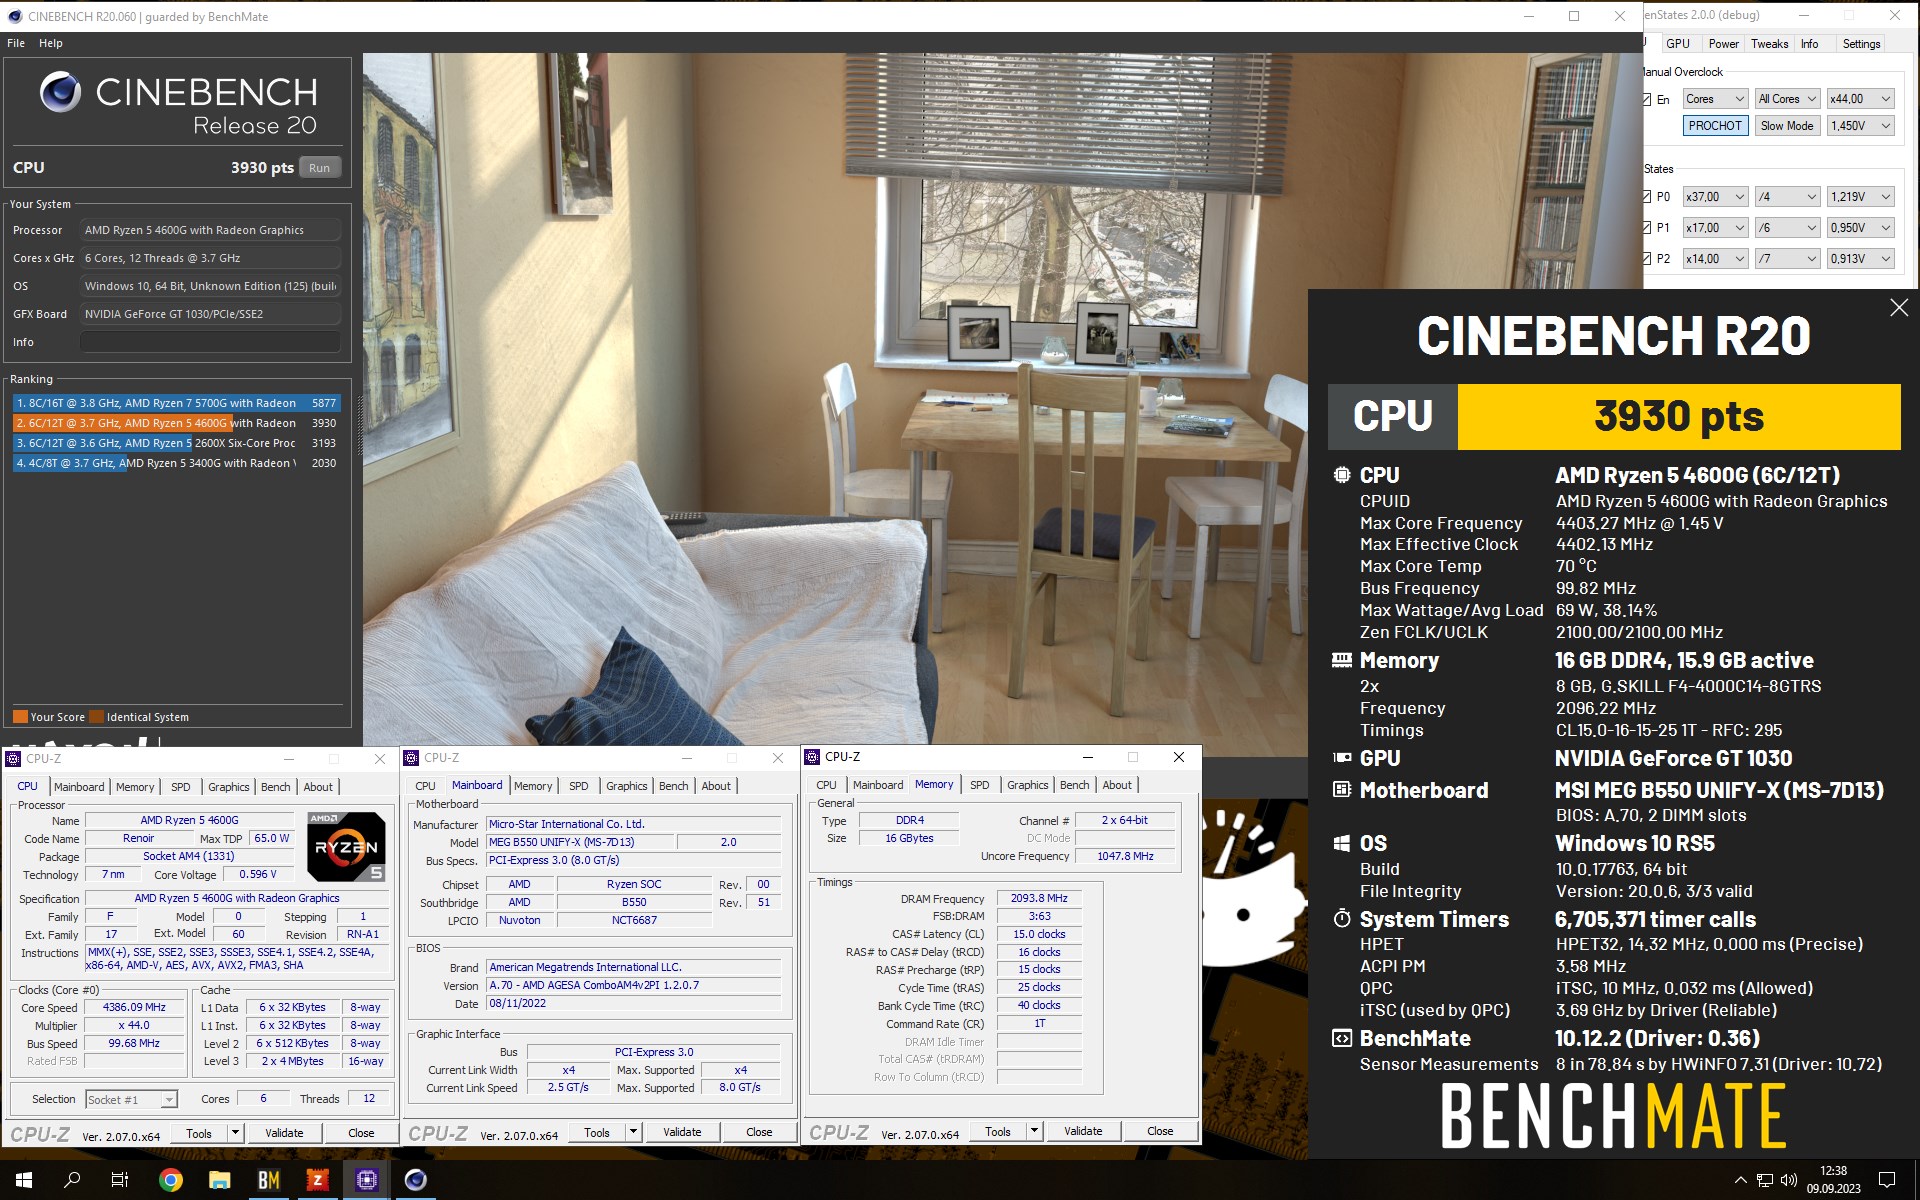1920x1200 pixels.
Task: Click BenchMate GPU section icon
Action: (x=1342, y=758)
